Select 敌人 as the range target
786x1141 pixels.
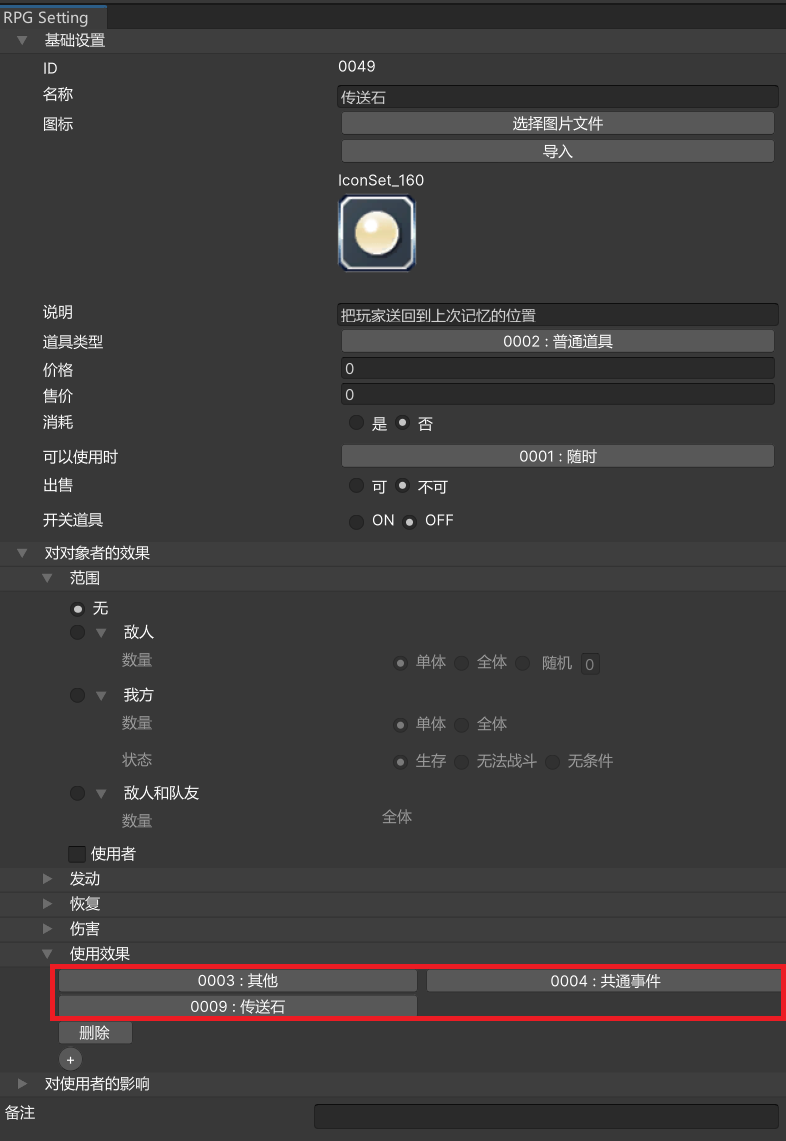(x=77, y=633)
